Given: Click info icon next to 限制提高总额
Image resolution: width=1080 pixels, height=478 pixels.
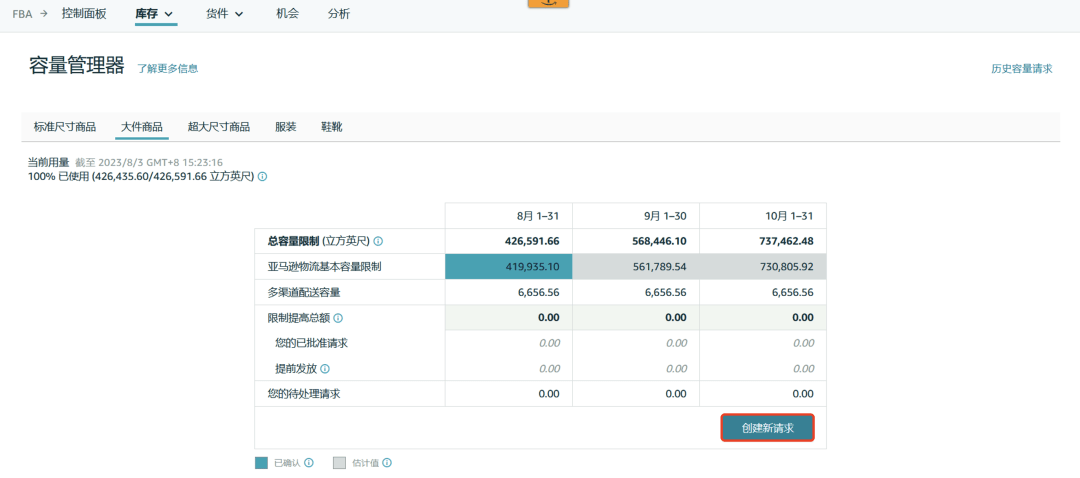Looking at the screenshot, I should pos(338,318).
